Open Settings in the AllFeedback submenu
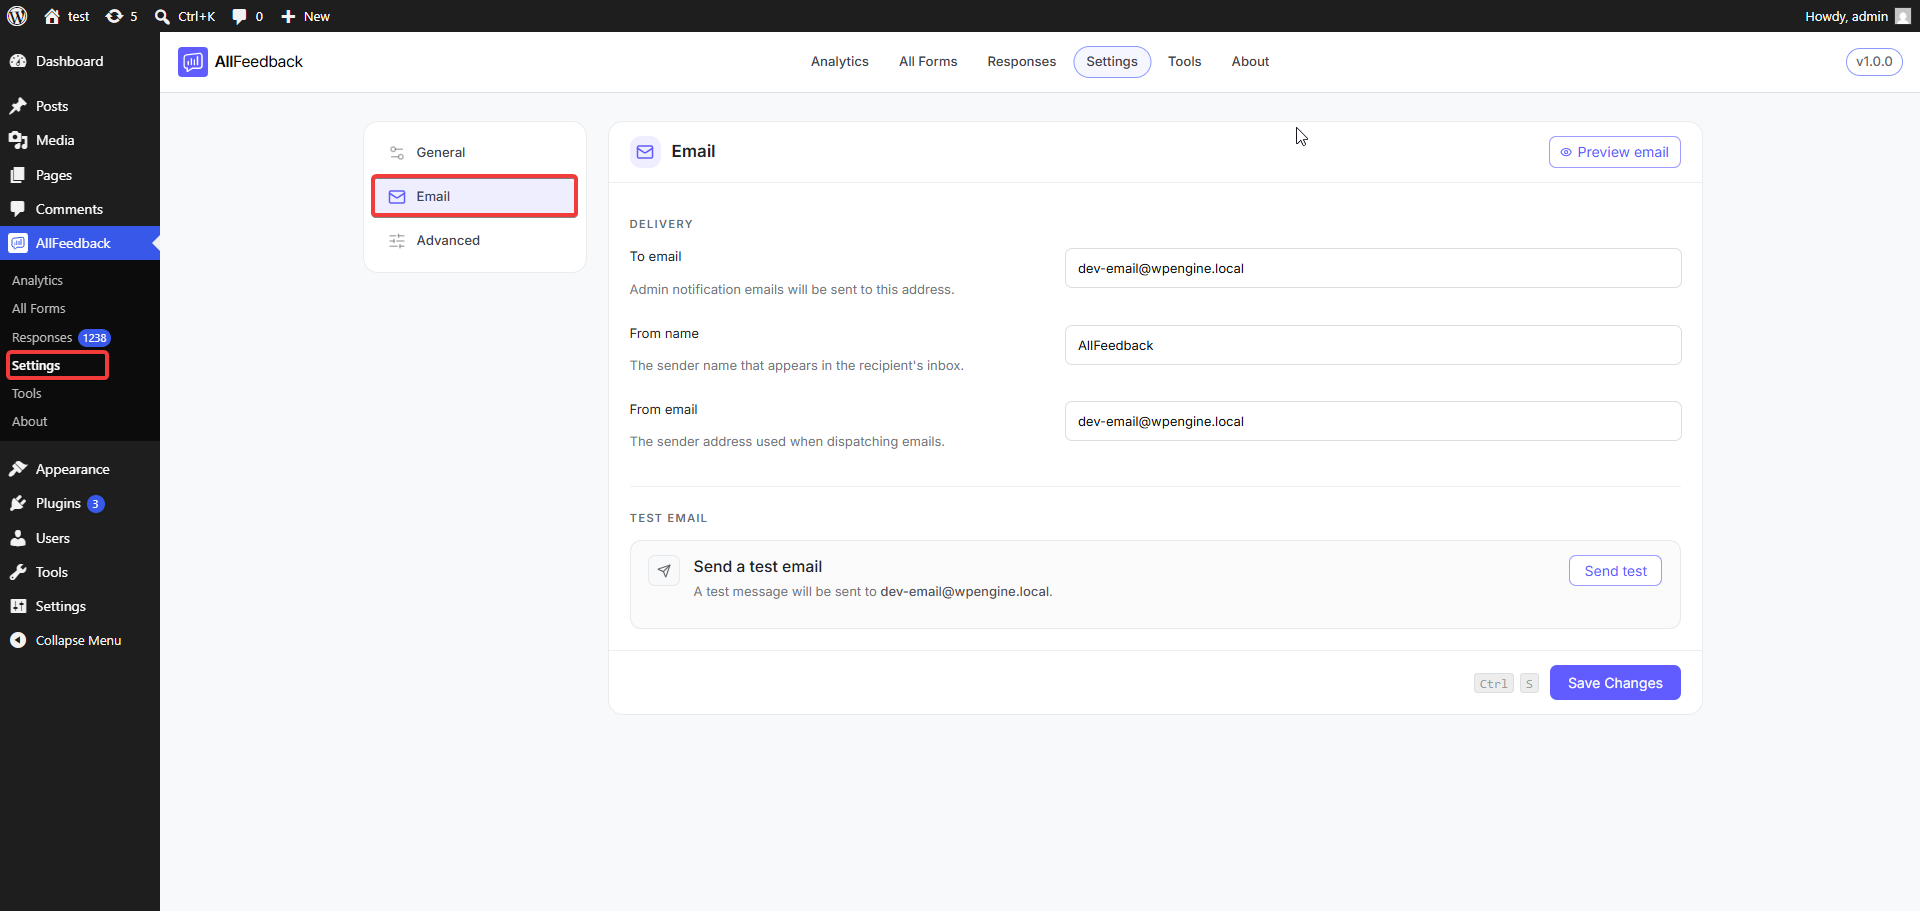 tap(36, 366)
